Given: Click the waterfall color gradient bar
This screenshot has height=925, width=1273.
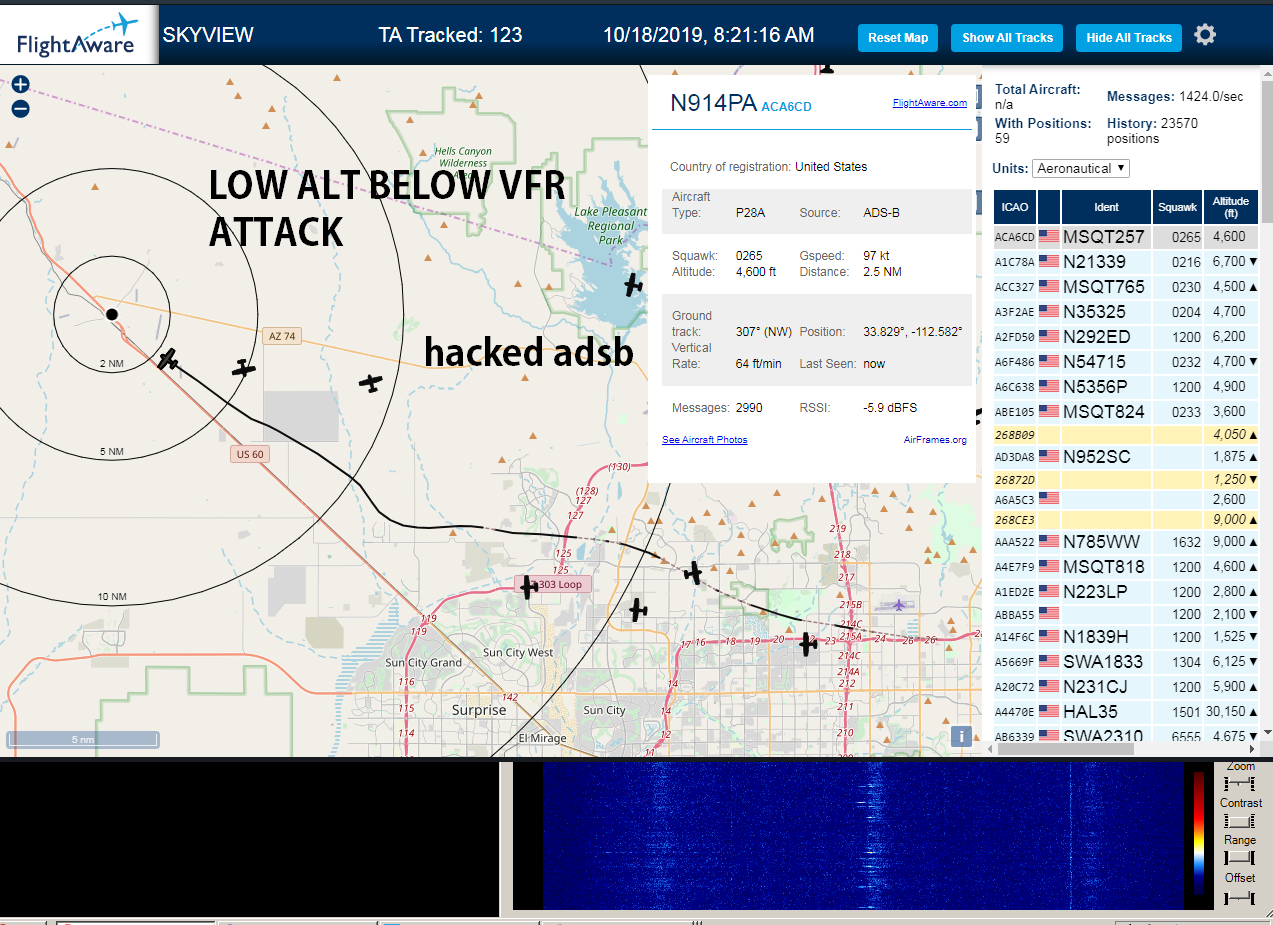Looking at the screenshot, I should [1199, 832].
